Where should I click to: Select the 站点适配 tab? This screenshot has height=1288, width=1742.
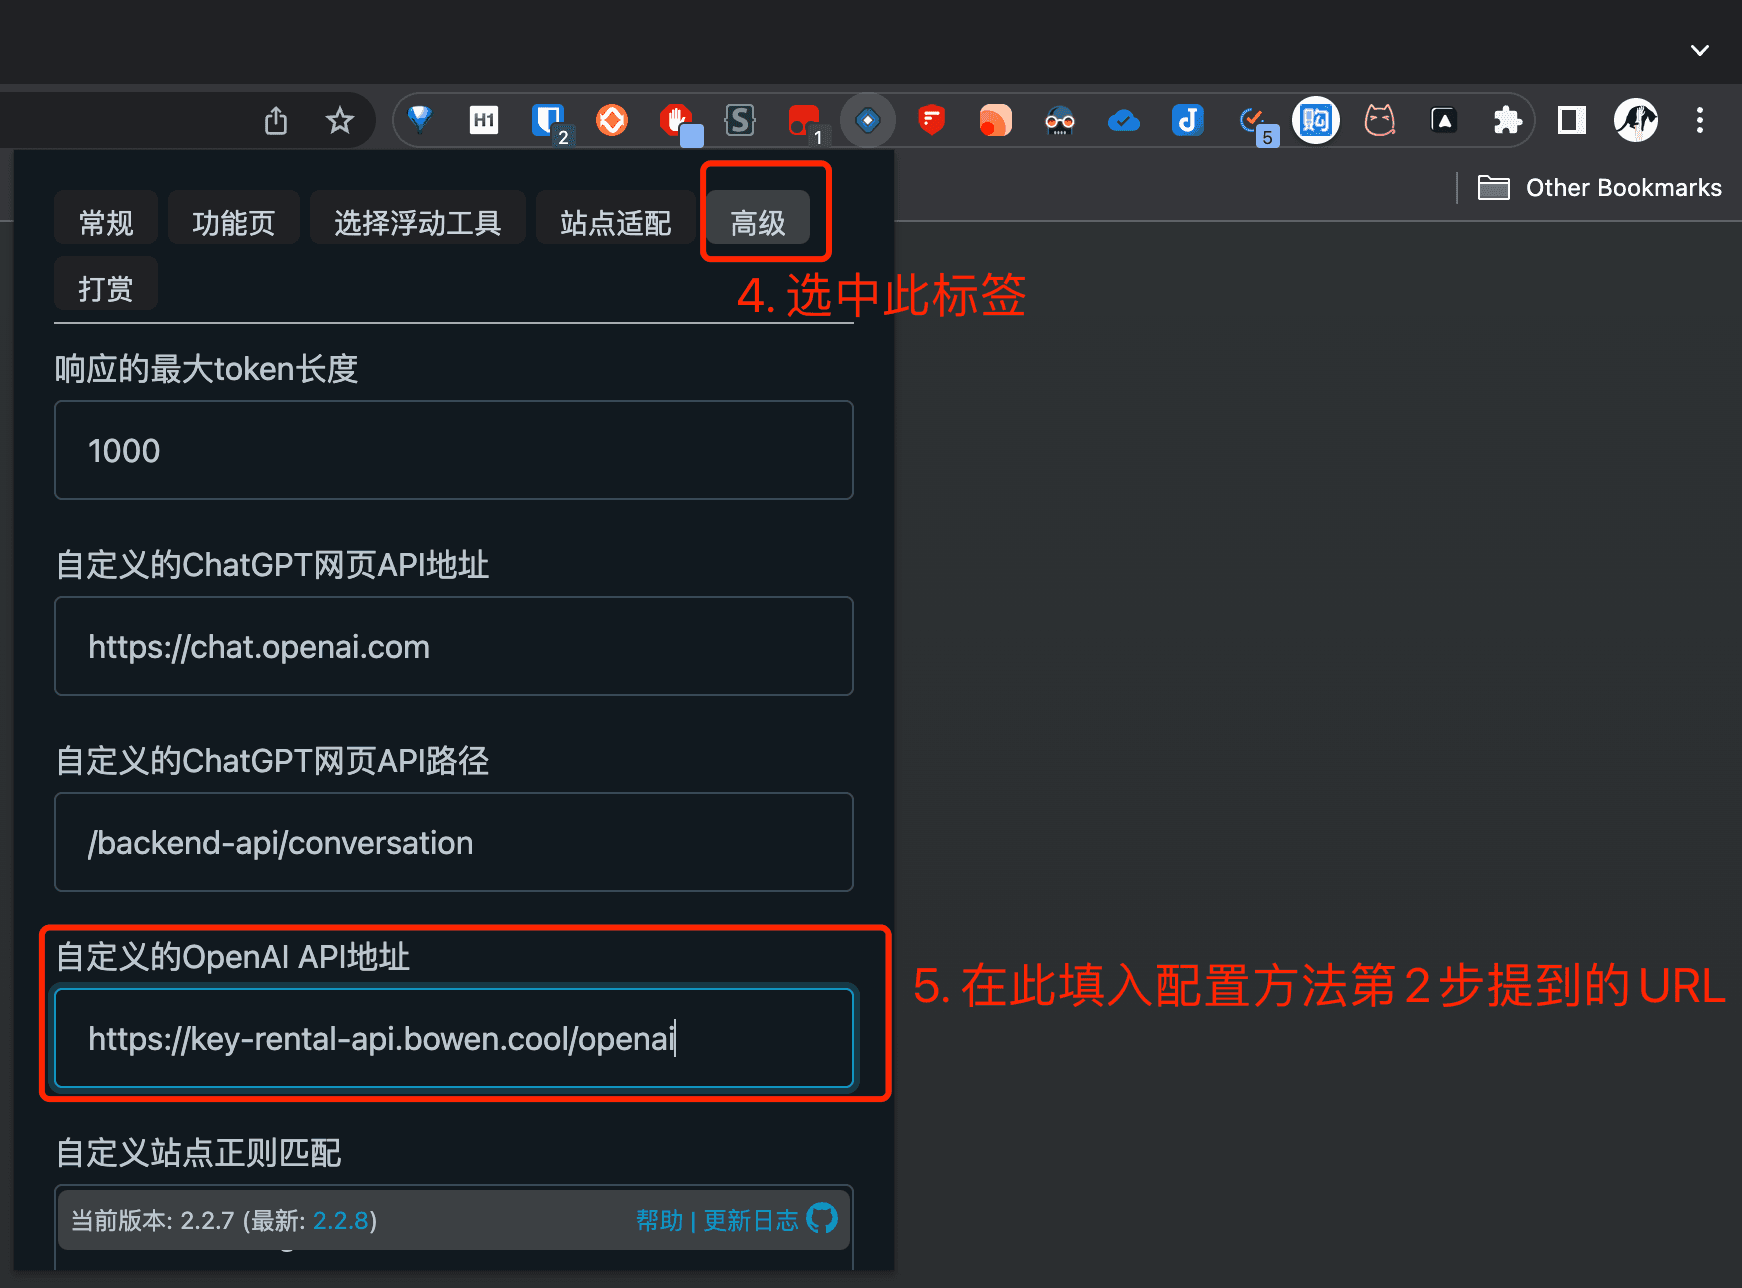[x=615, y=222]
